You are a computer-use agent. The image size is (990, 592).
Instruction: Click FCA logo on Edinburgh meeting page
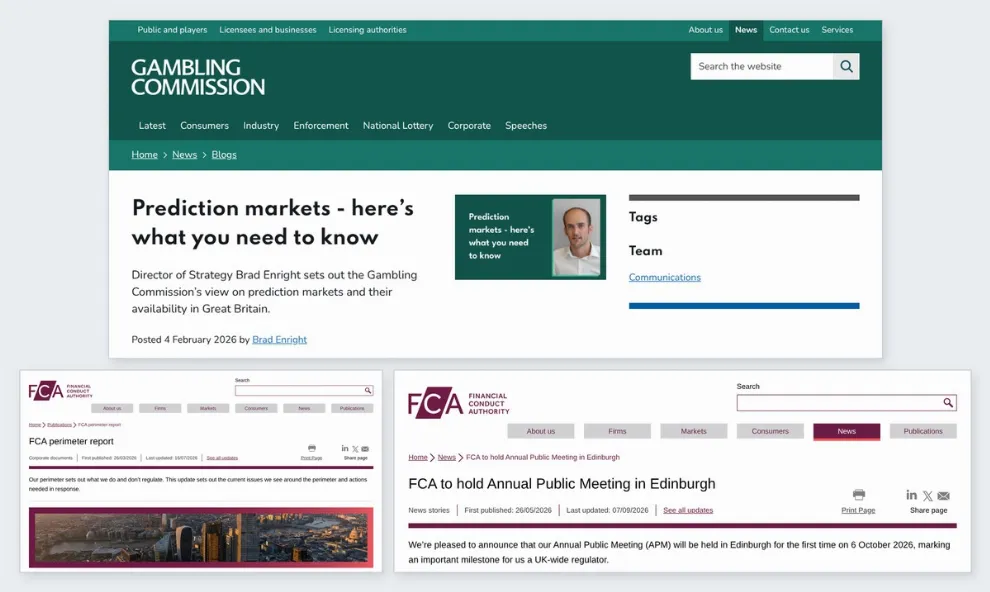(x=458, y=403)
